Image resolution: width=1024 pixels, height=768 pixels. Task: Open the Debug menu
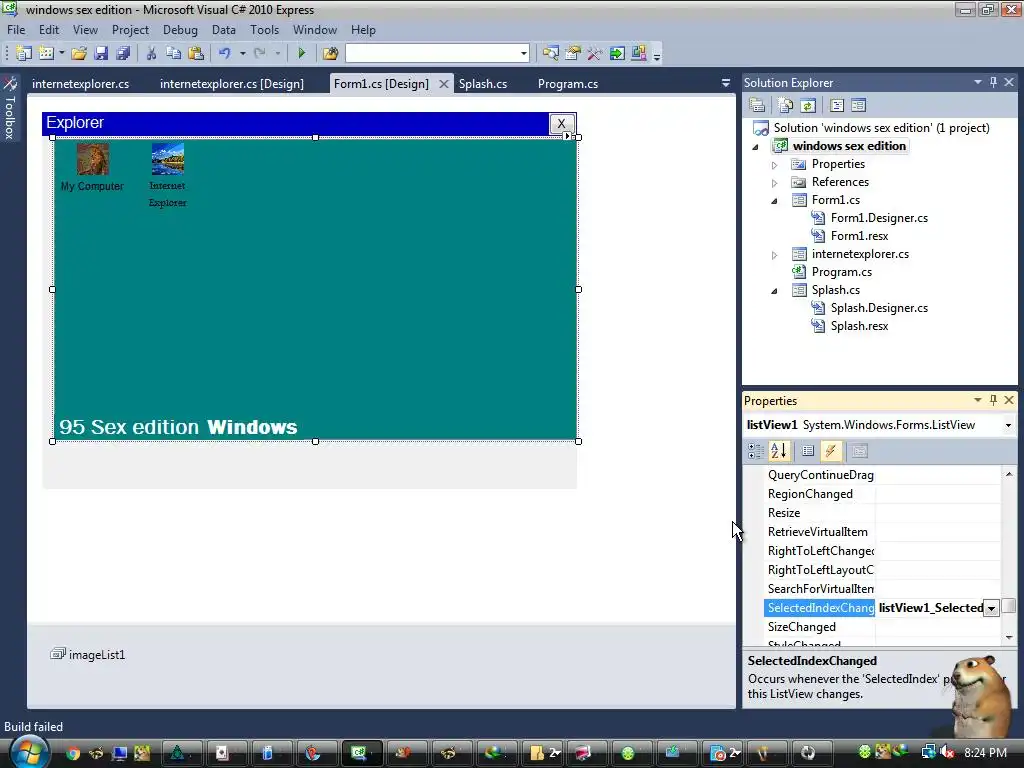tap(180, 30)
